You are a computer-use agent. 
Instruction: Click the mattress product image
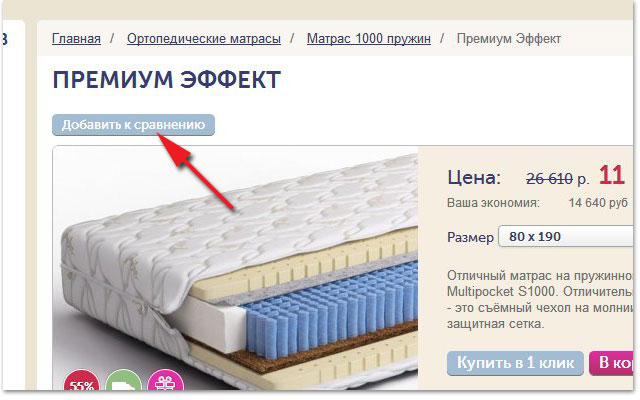coord(235,267)
